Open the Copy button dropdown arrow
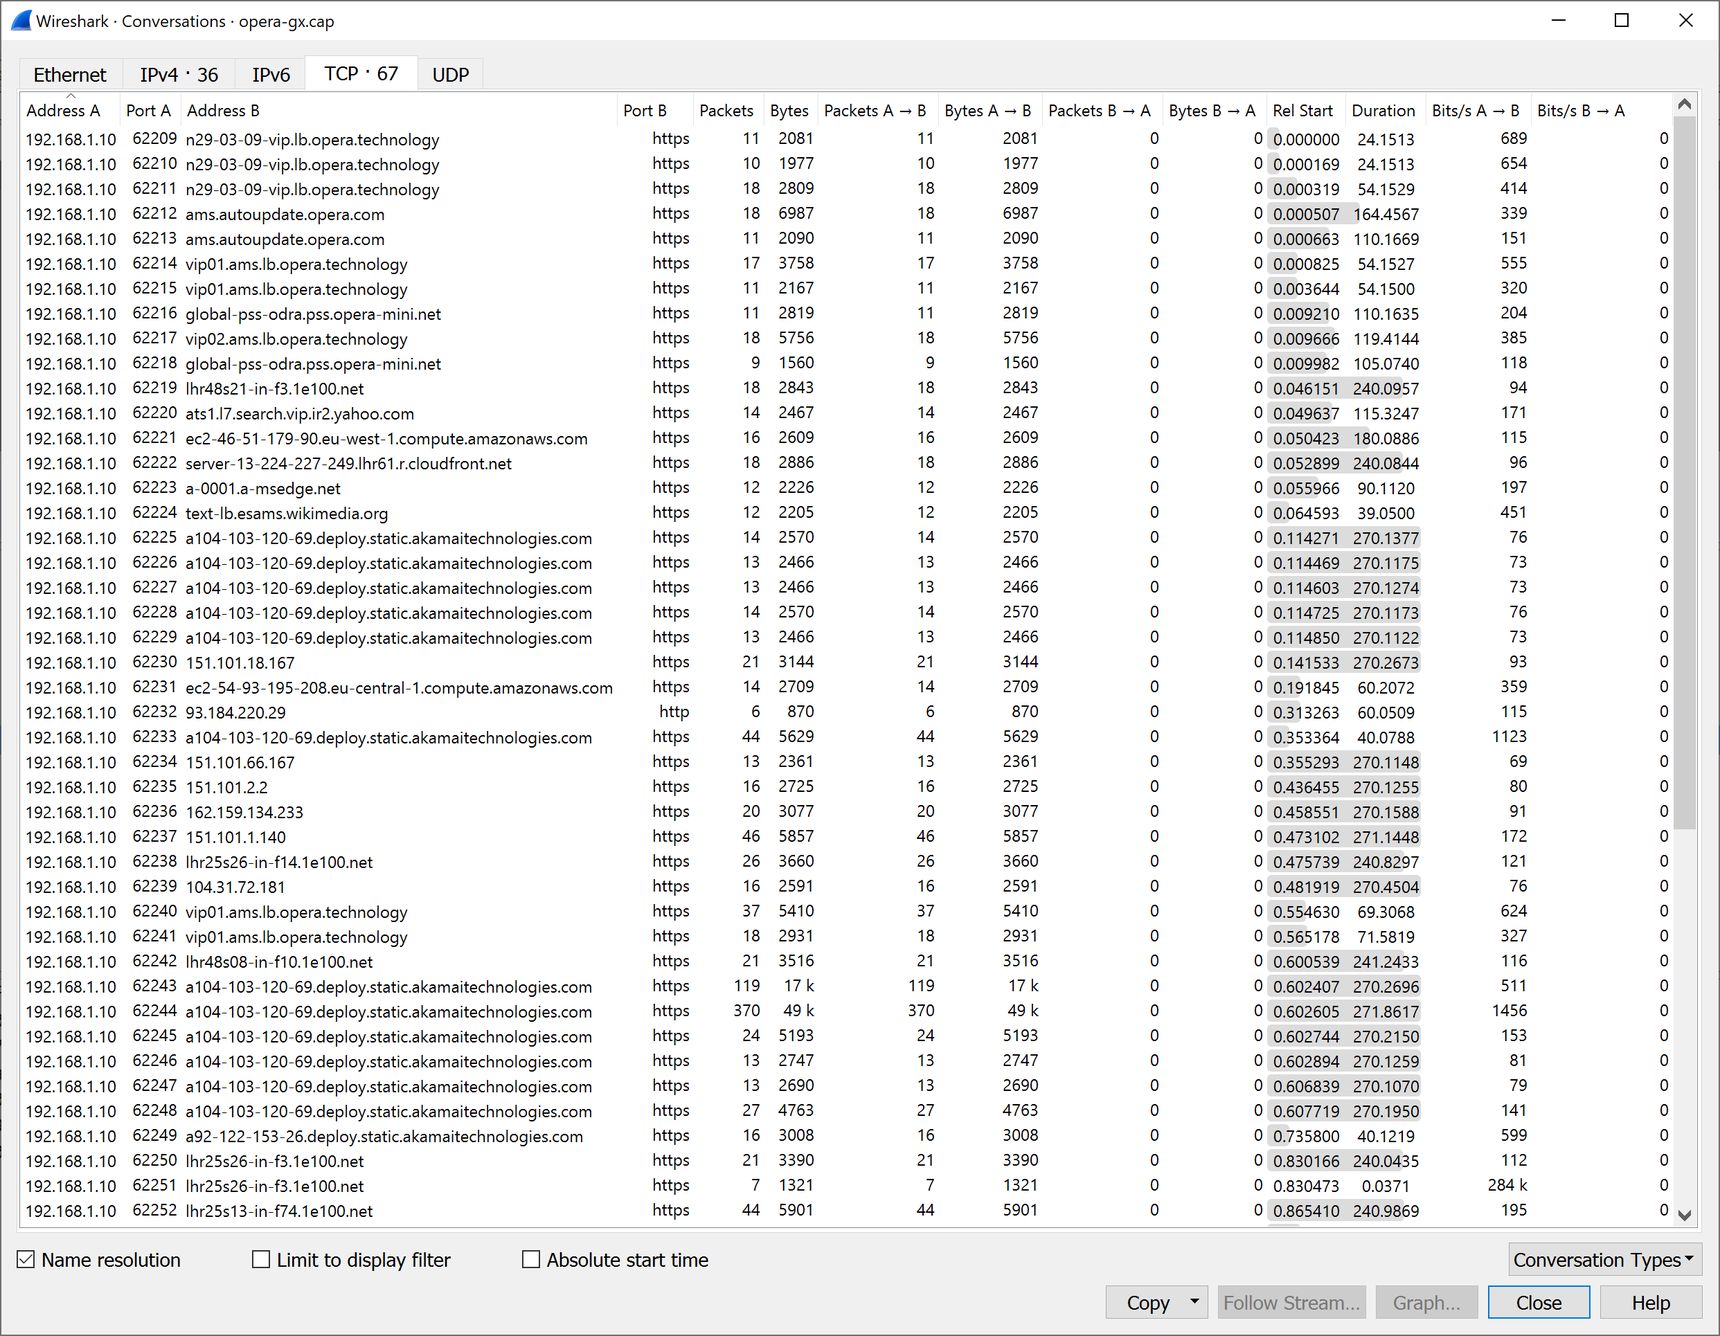The image size is (1720, 1336). (x=1194, y=1302)
